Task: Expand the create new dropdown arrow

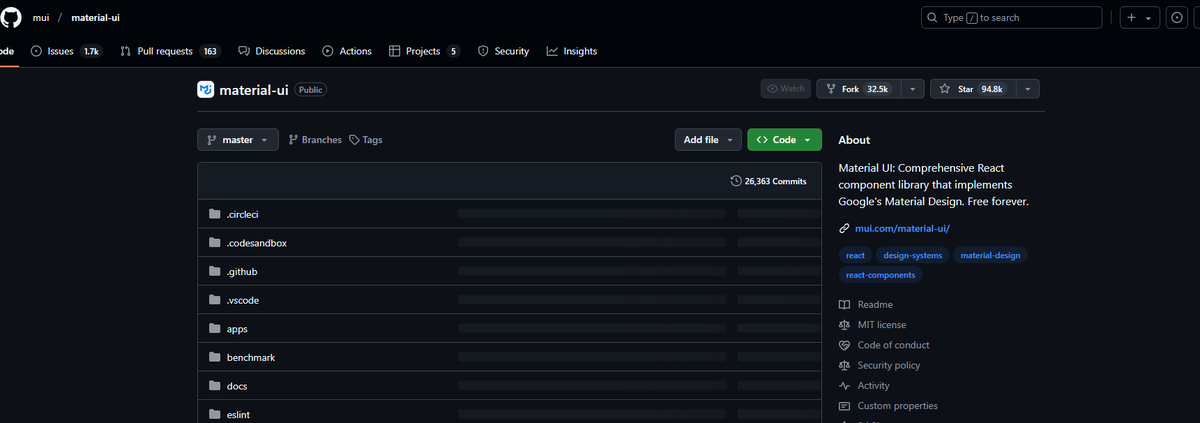Action: point(1148,18)
